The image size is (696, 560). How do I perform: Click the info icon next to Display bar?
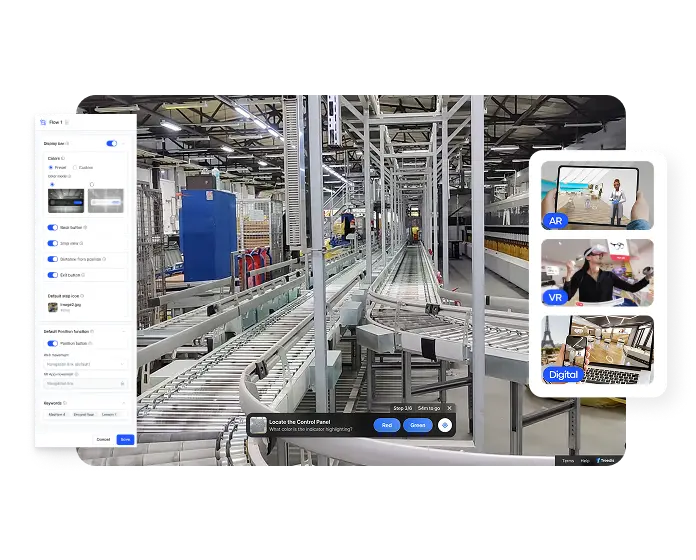(x=67, y=144)
